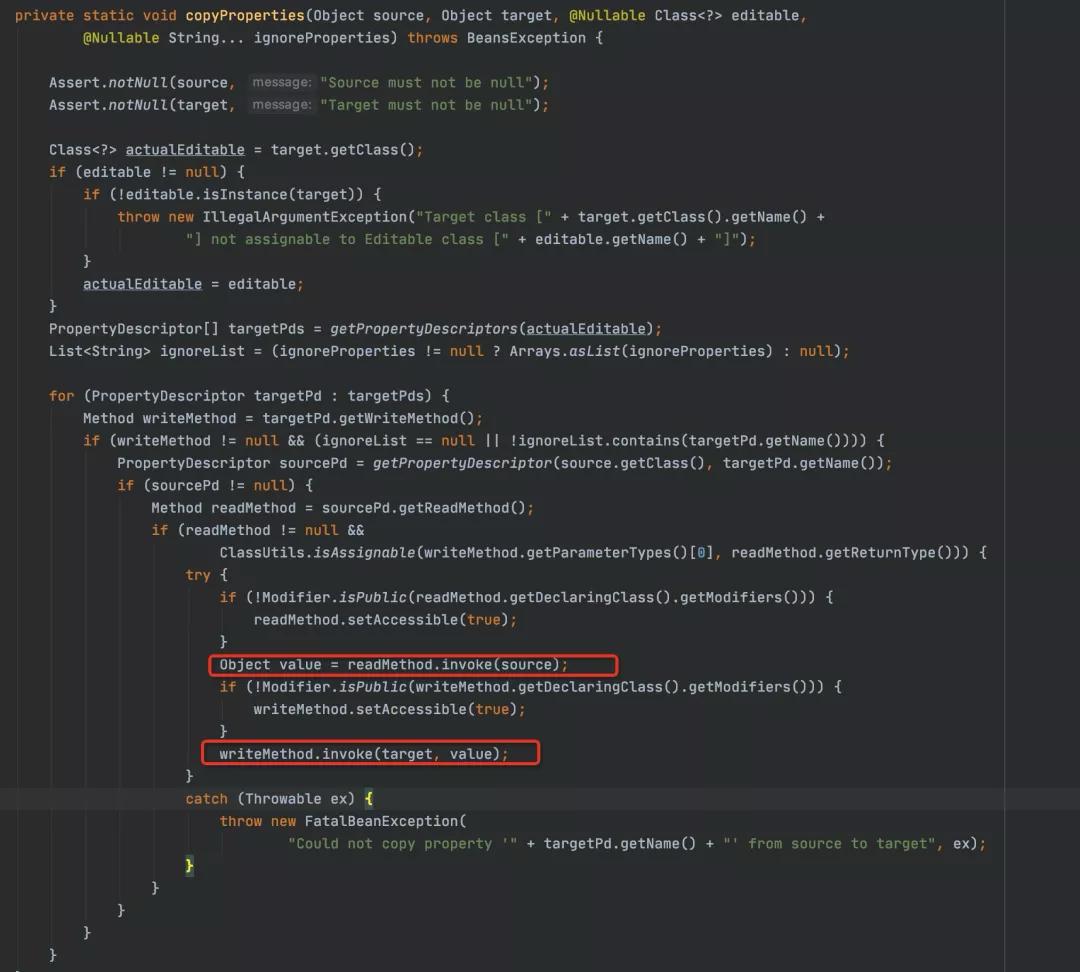Image resolution: width=1080 pixels, height=972 pixels.
Task: Click the "] not assignable to Editable class [" string
Action: pos(347,239)
